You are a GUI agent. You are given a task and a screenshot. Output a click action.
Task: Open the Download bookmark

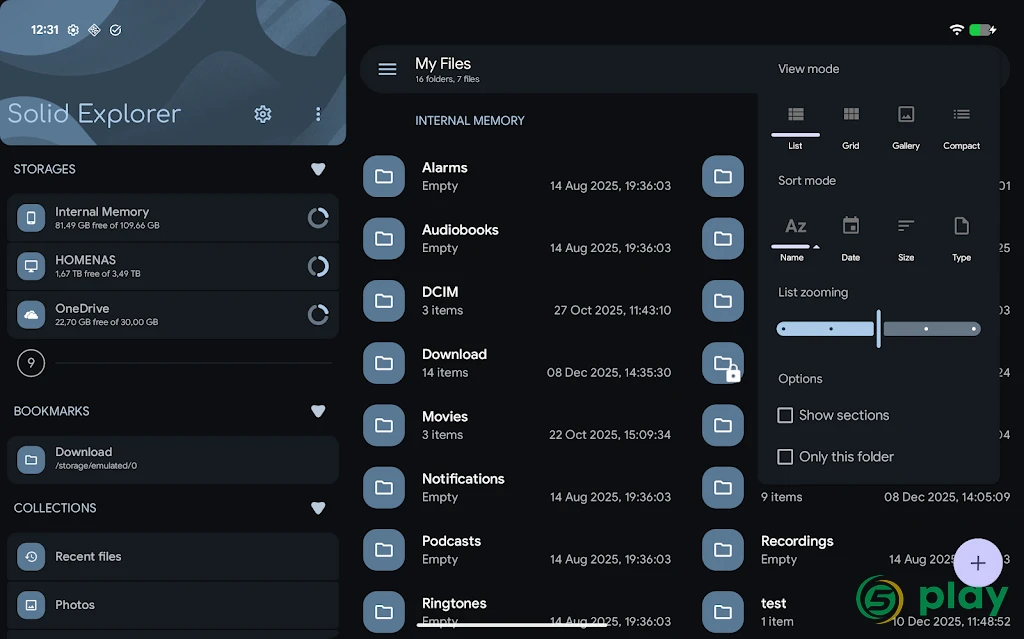coord(173,459)
